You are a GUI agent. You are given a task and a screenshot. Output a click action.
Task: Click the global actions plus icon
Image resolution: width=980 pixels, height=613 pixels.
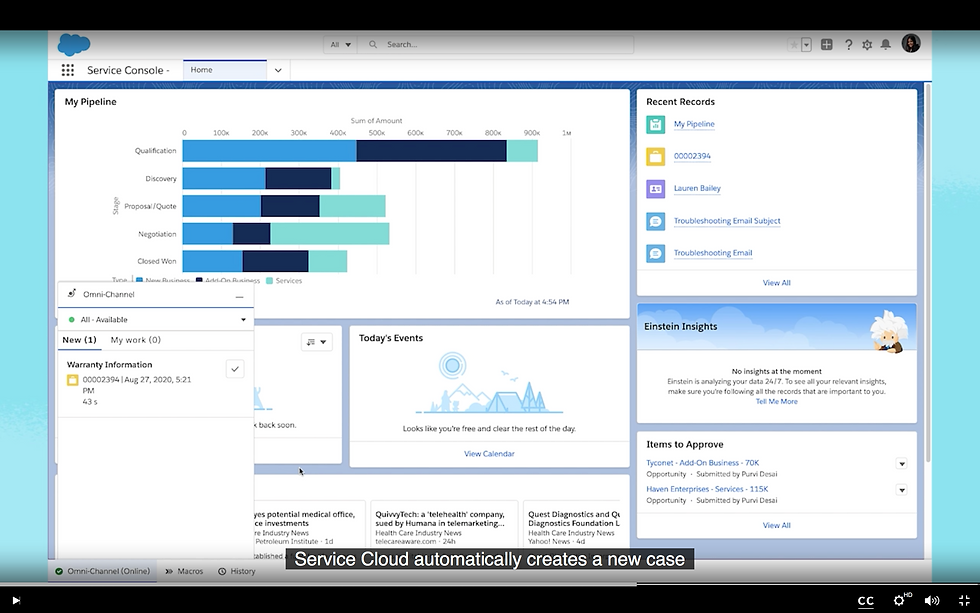click(826, 44)
